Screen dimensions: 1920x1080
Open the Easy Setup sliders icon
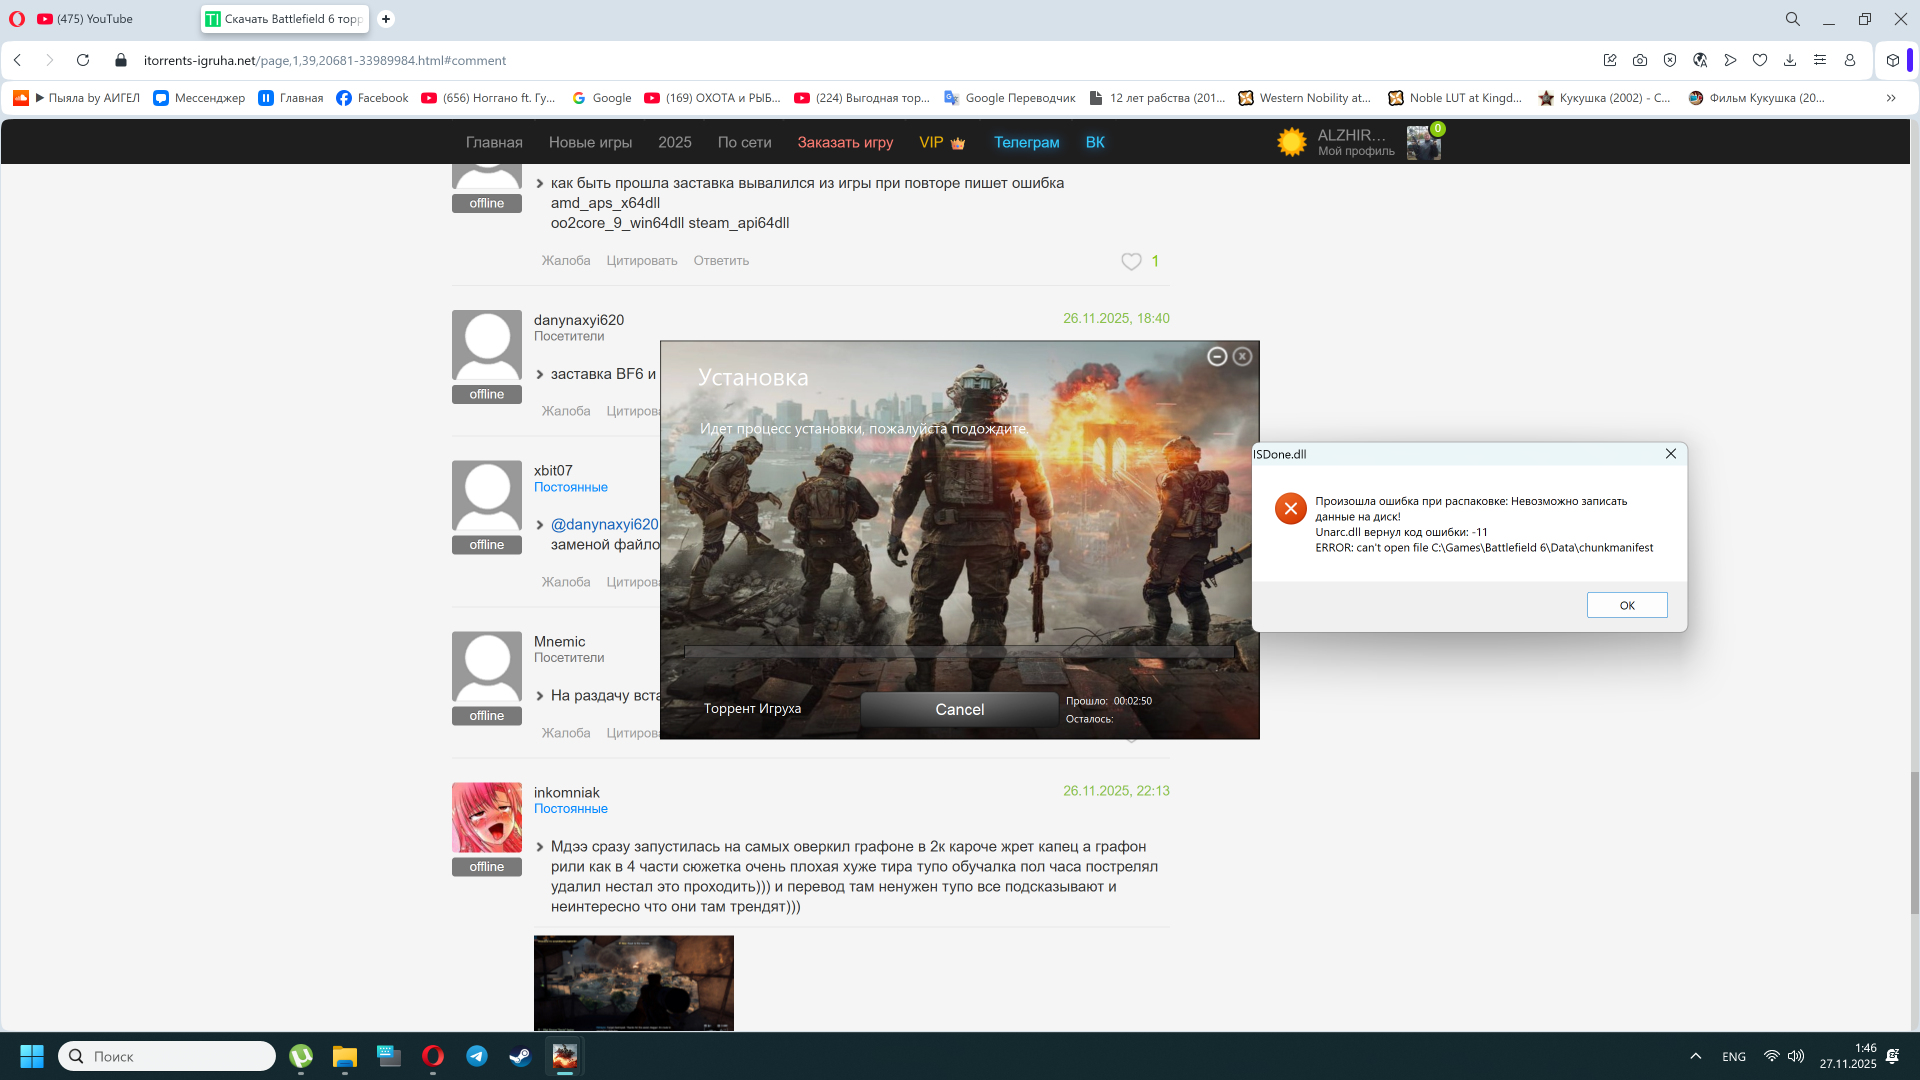click(1820, 60)
